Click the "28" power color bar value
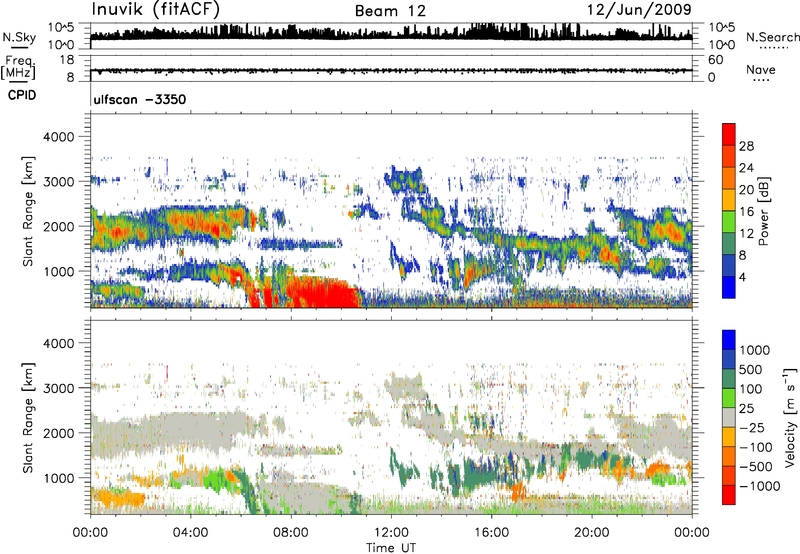800x554 pixels. tap(746, 146)
